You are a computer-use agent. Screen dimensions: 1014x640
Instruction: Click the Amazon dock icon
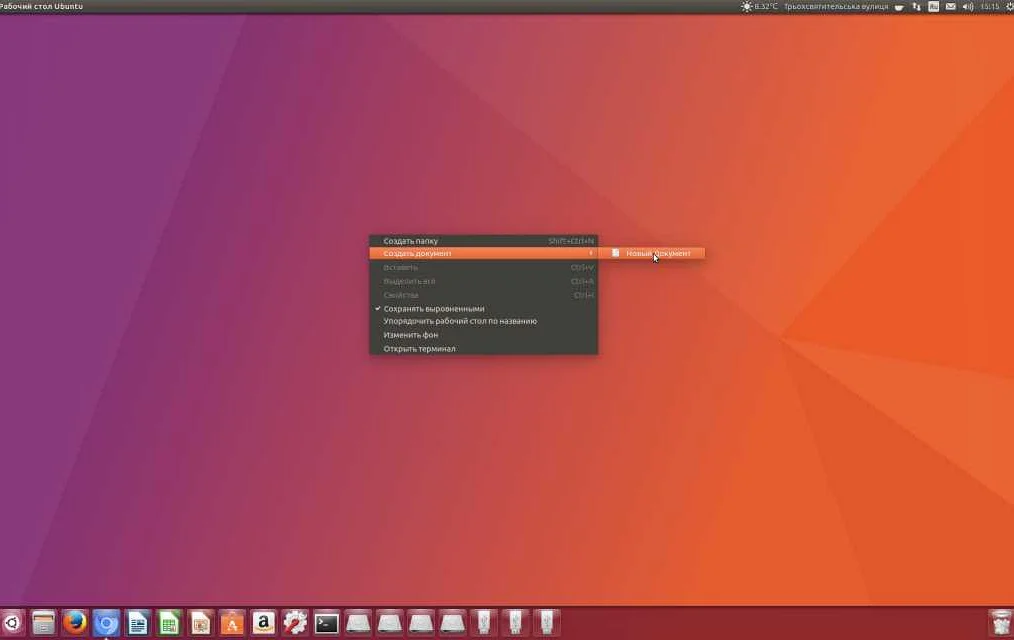pos(263,623)
